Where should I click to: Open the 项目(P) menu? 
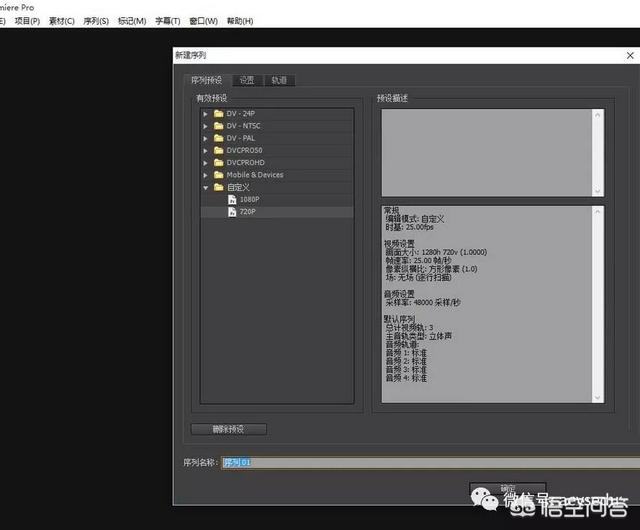(x=27, y=21)
